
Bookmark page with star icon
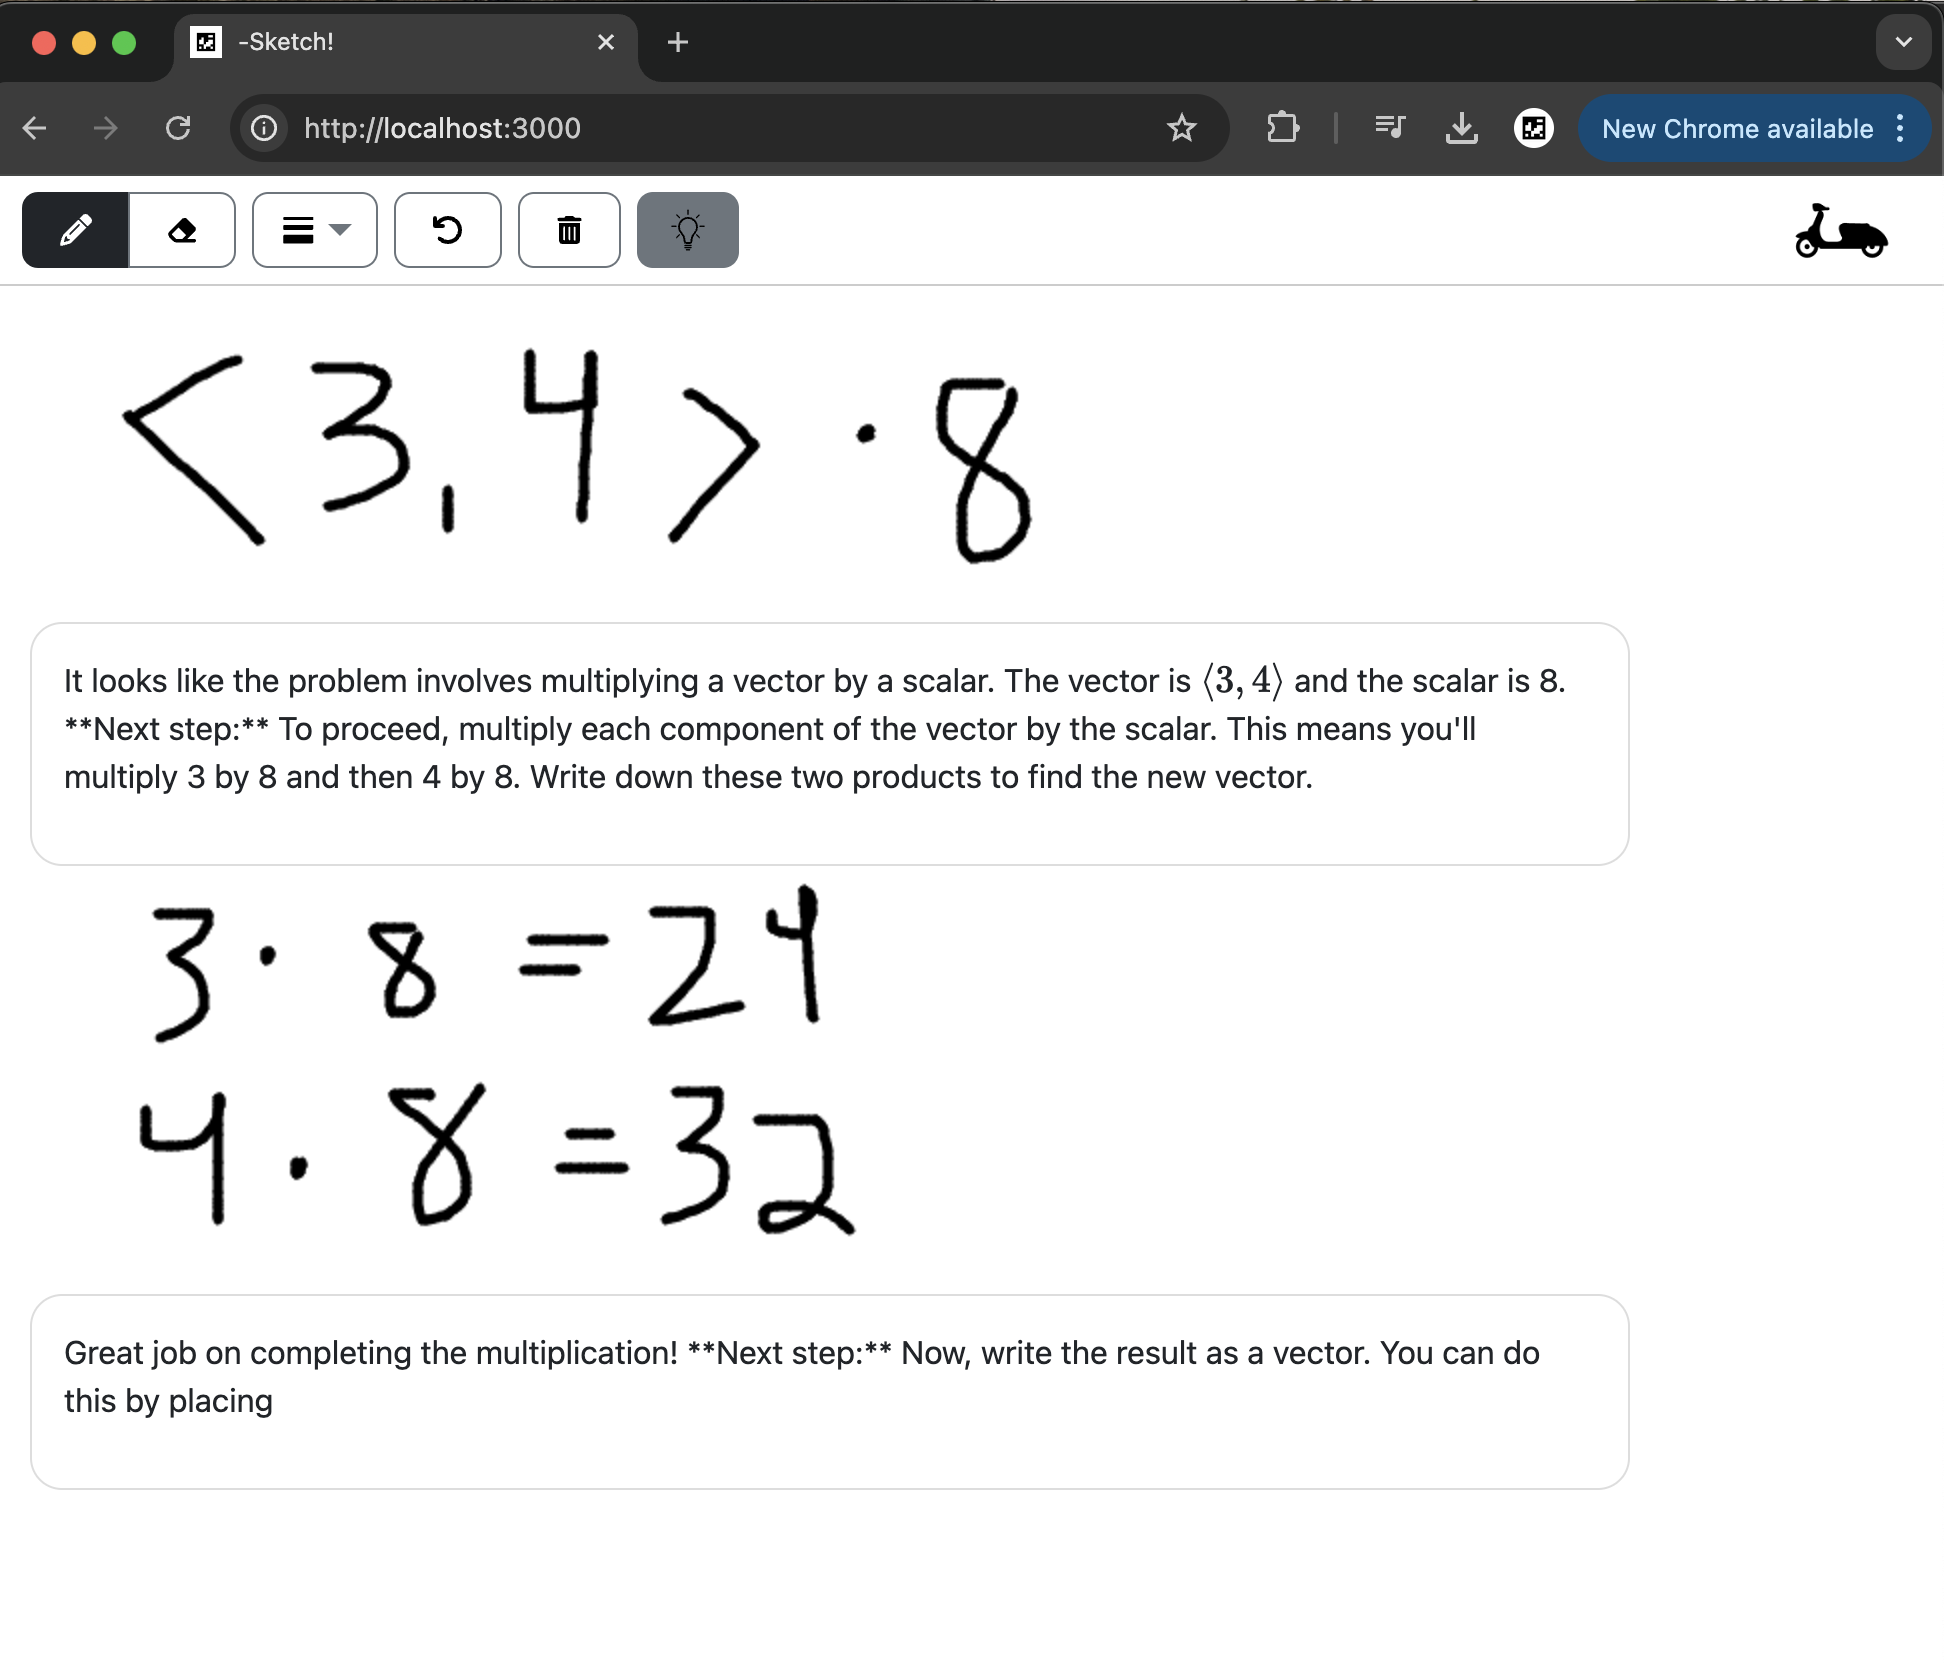coord(1181,128)
